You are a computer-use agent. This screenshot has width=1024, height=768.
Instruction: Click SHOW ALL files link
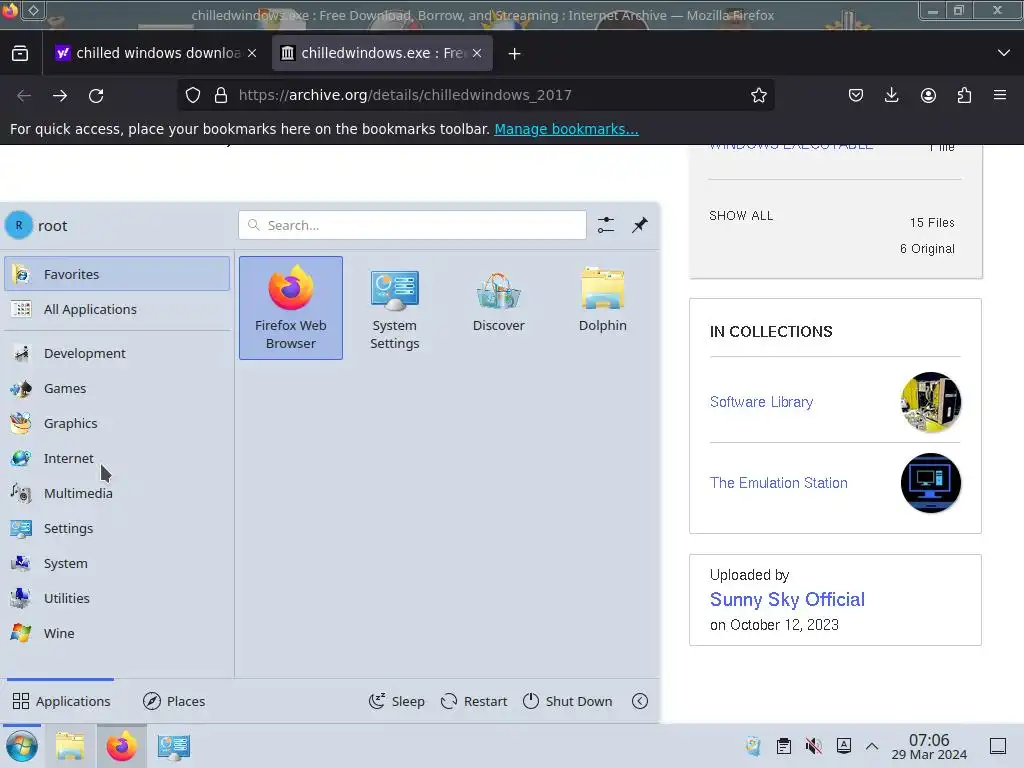pos(741,216)
